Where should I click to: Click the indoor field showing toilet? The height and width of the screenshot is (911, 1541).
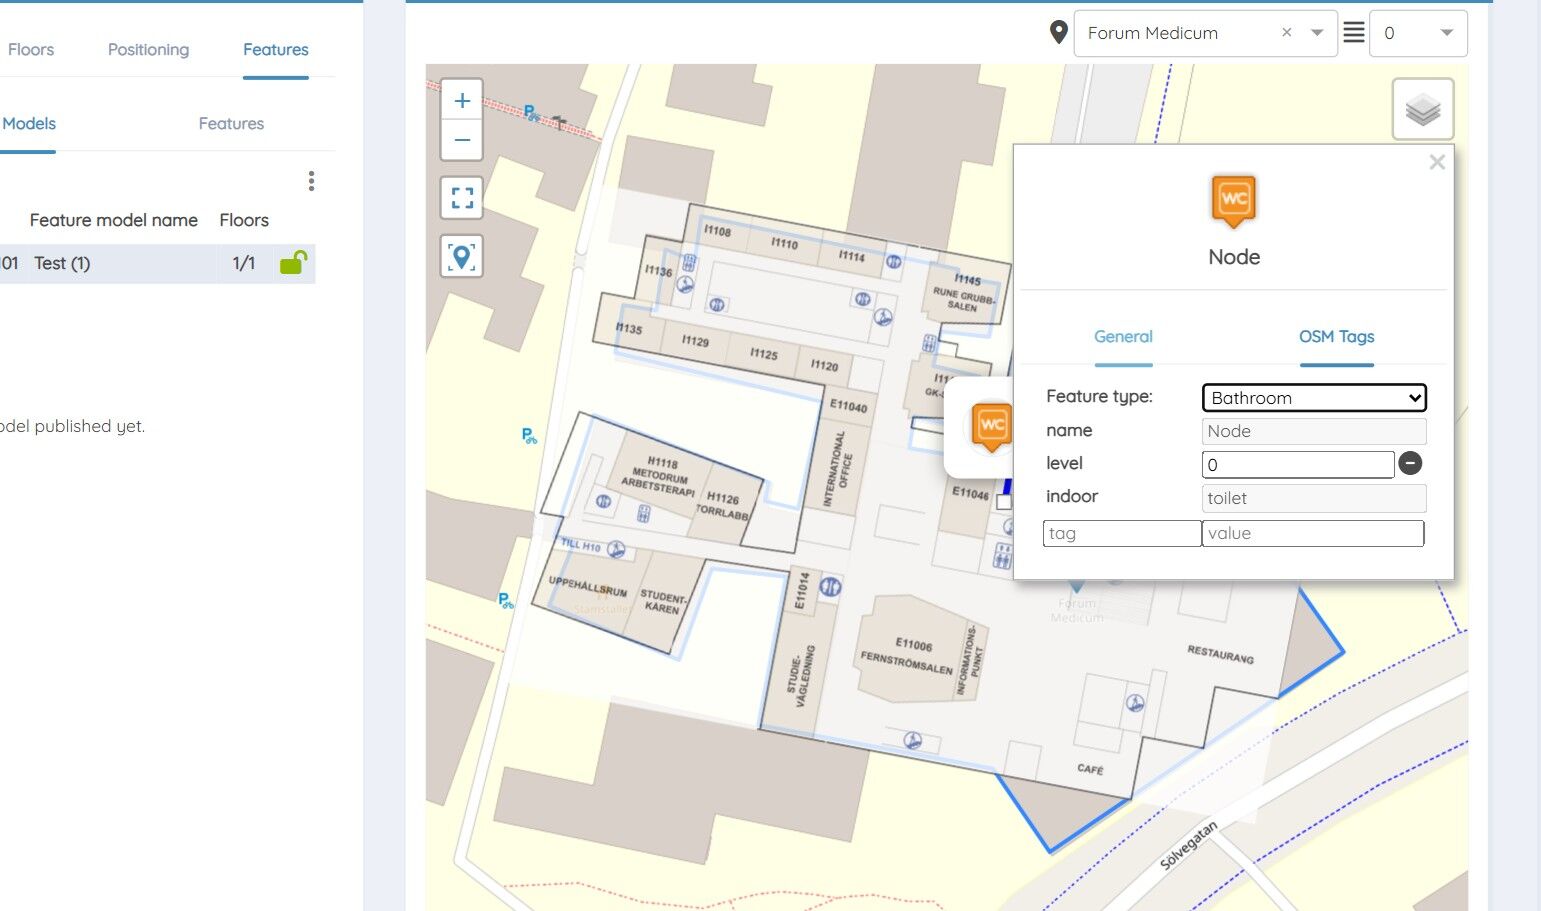[x=1314, y=498]
